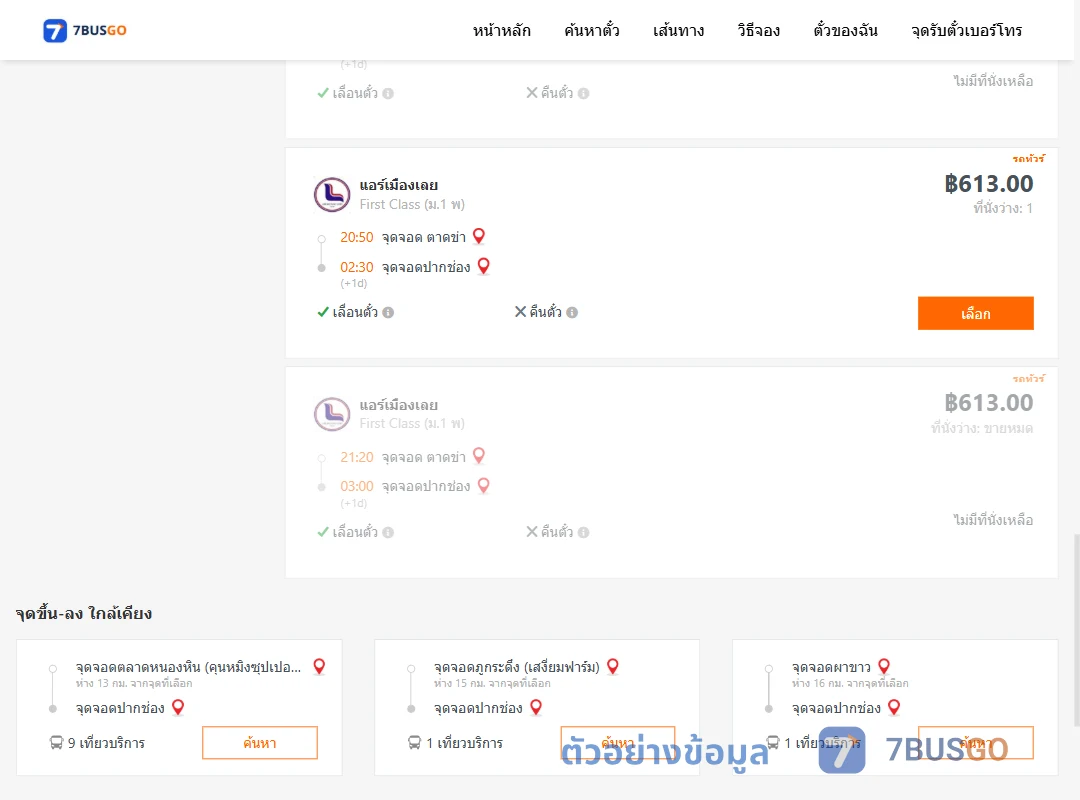Image resolution: width=1080 pixels, height=800 pixels.
Task: Show คืนตั๋ว info icon on 20:50 trip
Action: coord(572,313)
